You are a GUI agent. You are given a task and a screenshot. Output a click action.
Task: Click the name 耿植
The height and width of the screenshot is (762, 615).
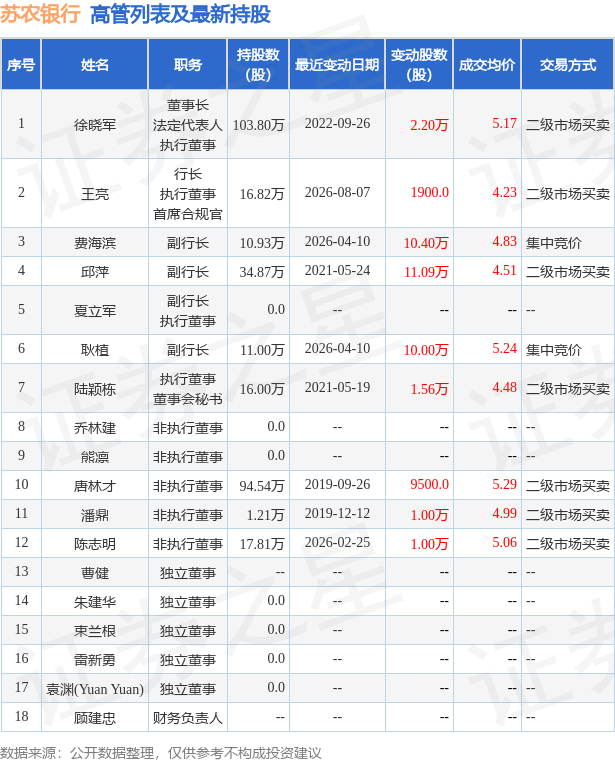[x=95, y=349]
